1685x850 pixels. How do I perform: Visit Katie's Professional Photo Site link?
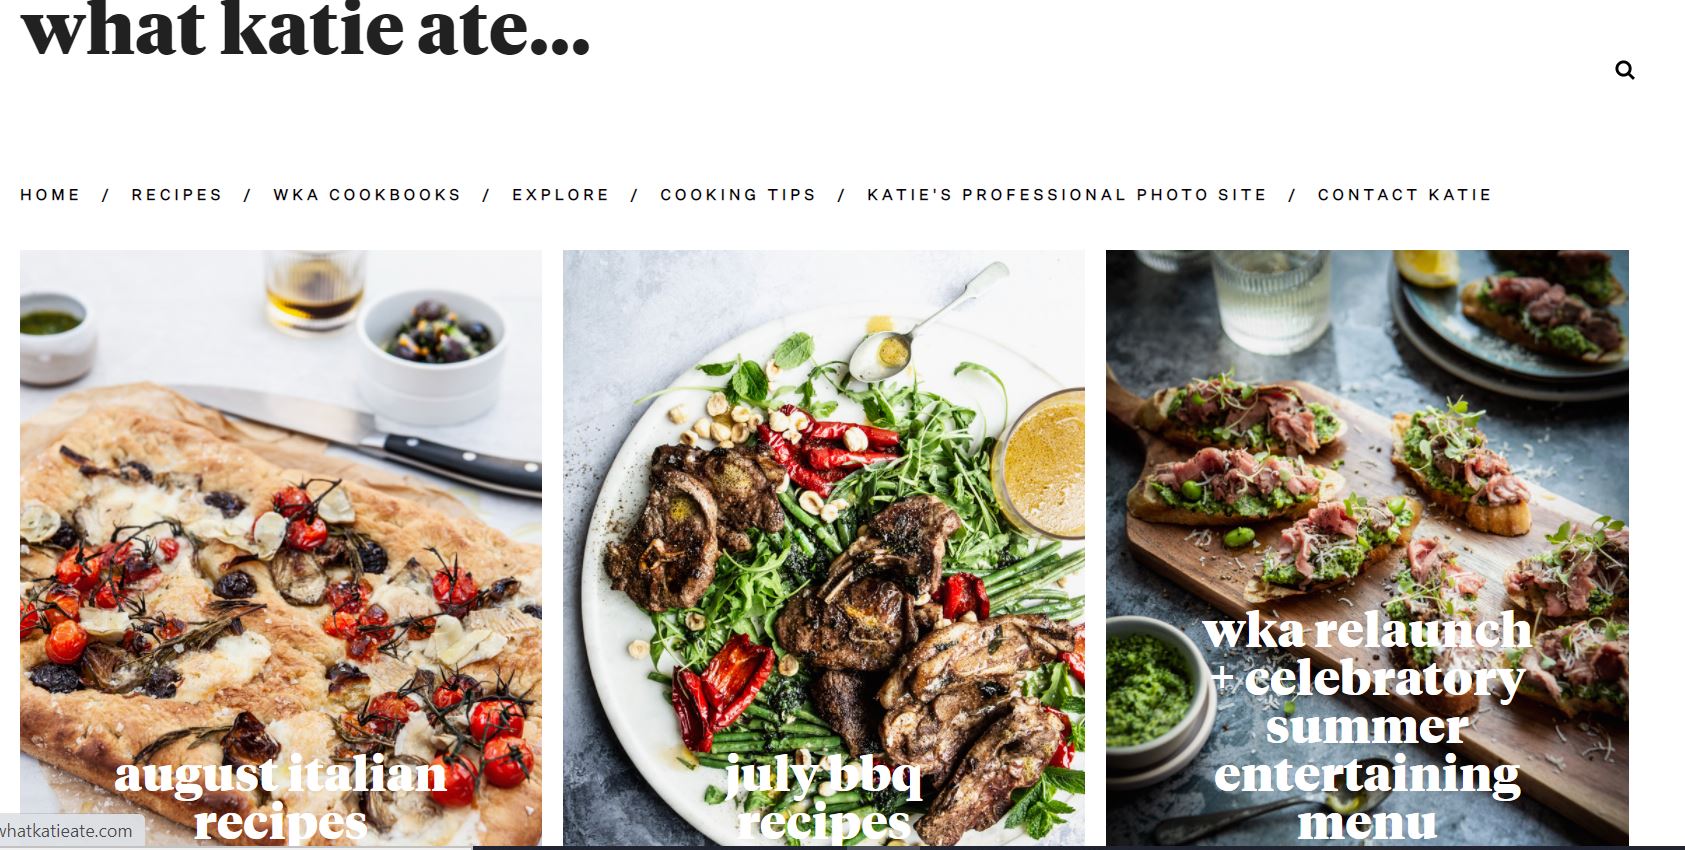[x=1067, y=195]
